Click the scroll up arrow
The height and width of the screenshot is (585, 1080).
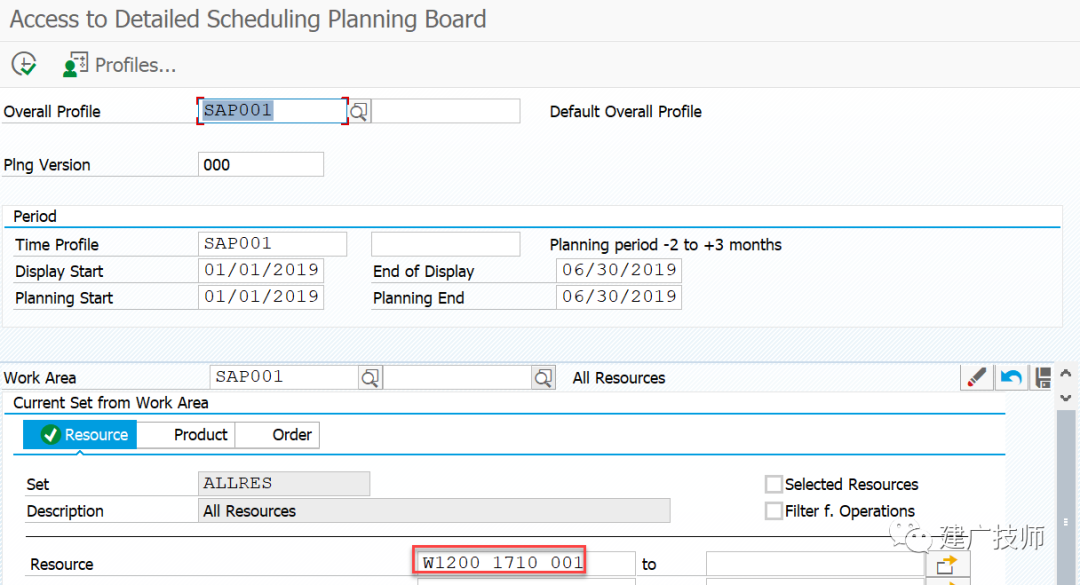click(1066, 373)
